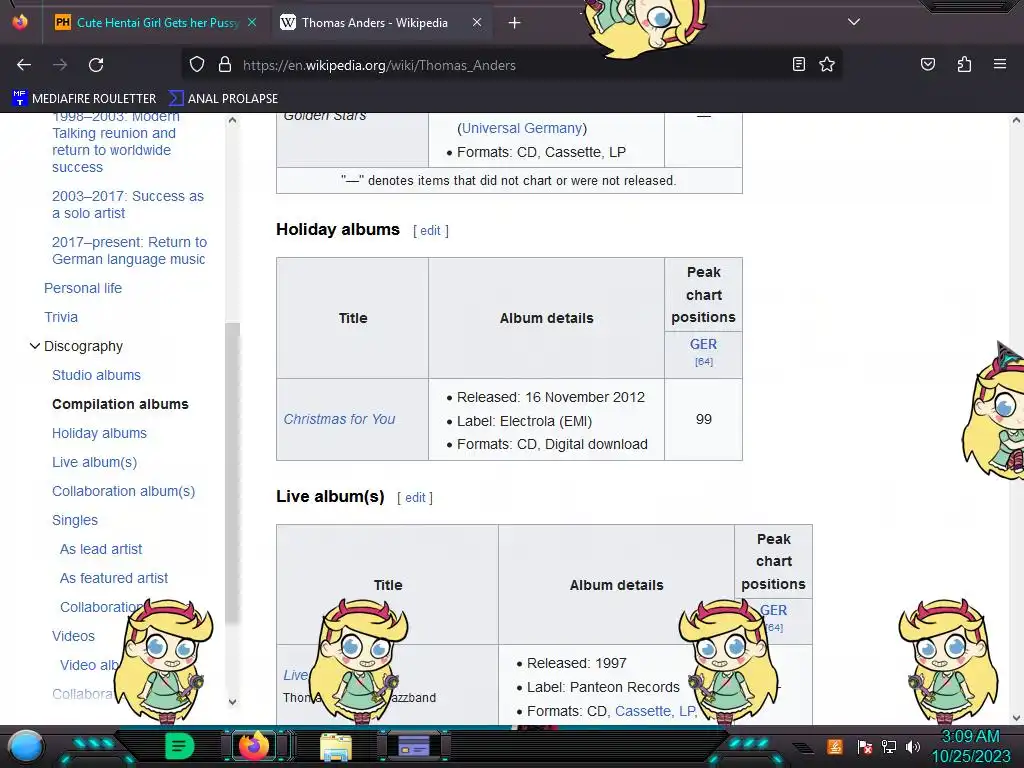Click the orange tray application icon
The height and width of the screenshot is (768, 1024).
click(x=835, y=746)
